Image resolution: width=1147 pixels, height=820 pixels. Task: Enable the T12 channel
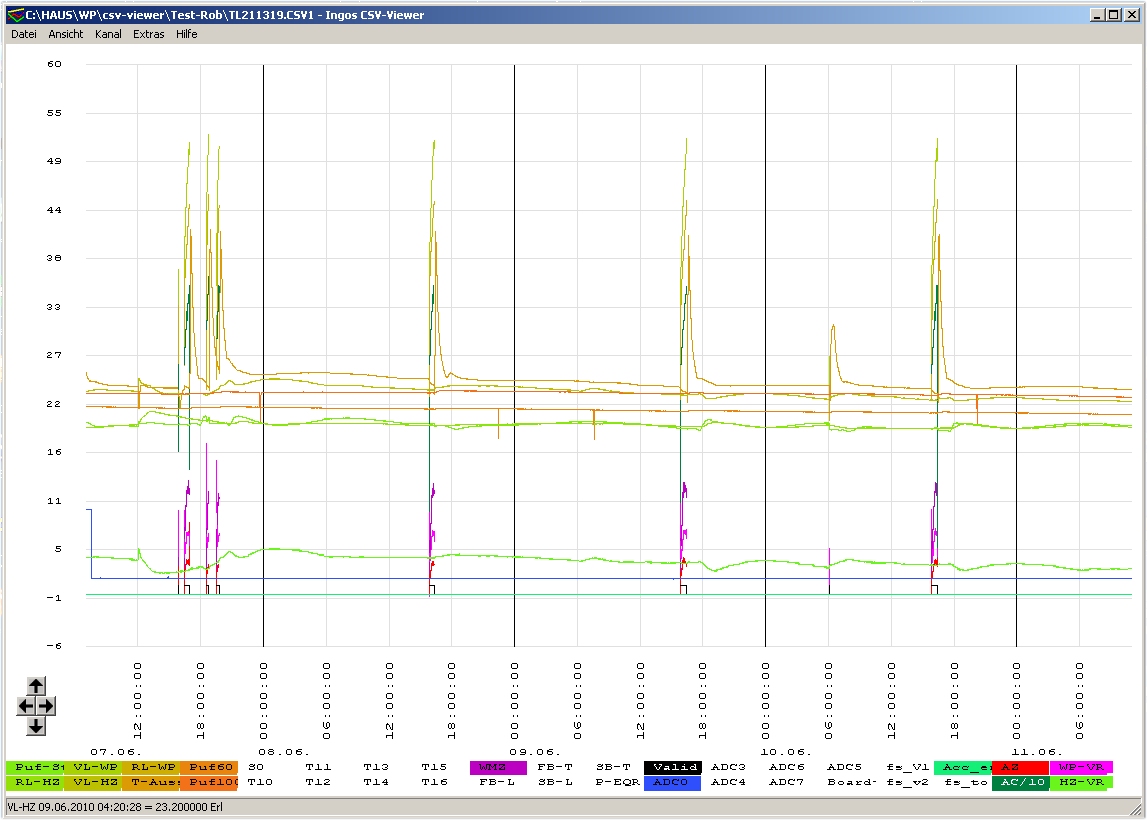[318, 782]
